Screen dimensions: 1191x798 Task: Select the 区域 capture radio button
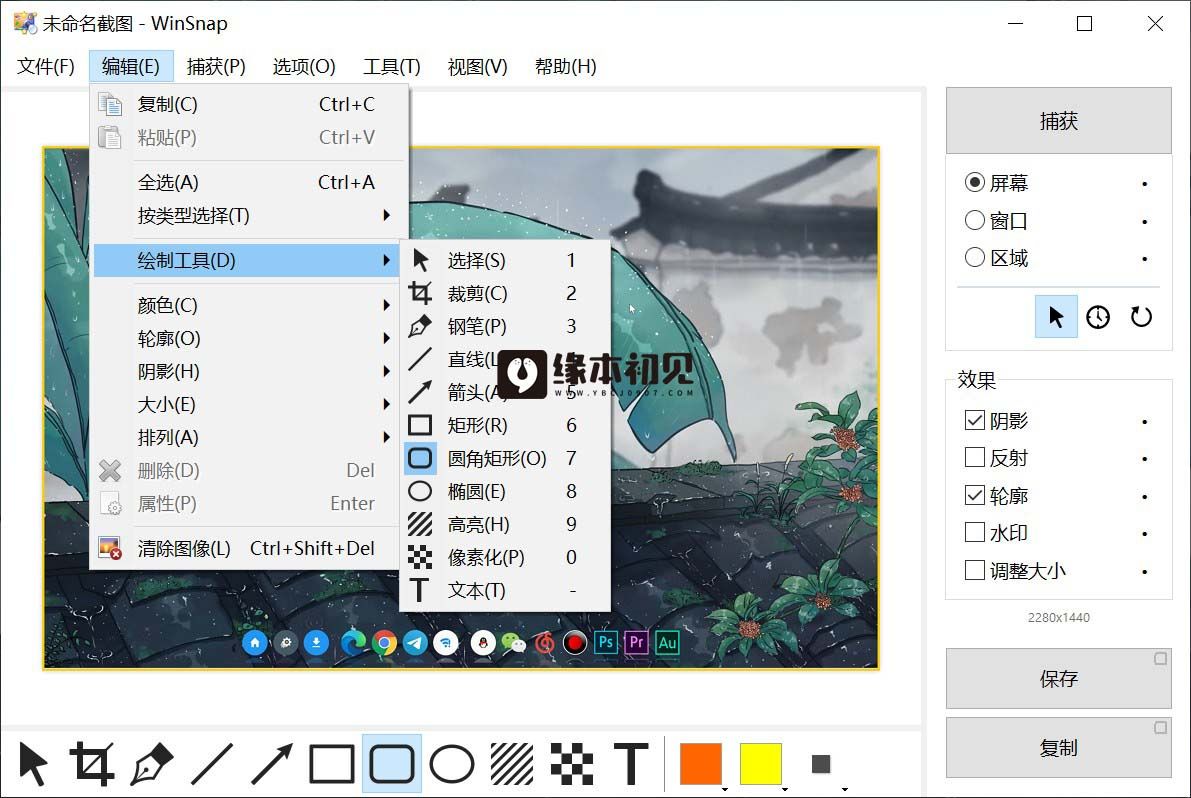coord(975,257)
